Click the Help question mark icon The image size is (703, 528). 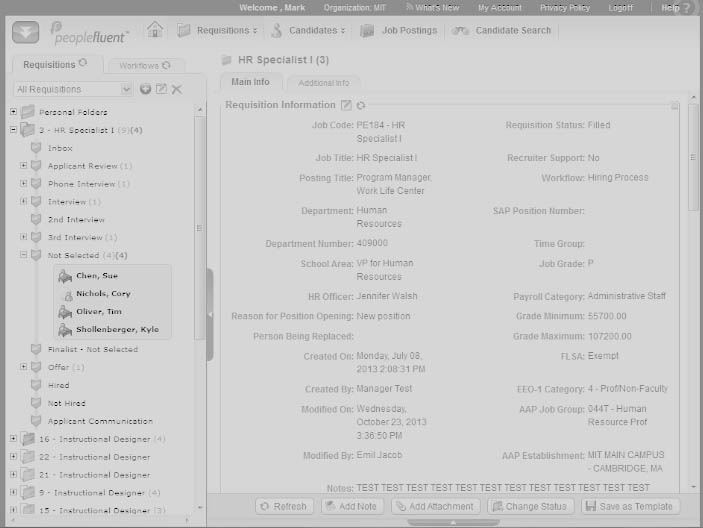(687, 8)
